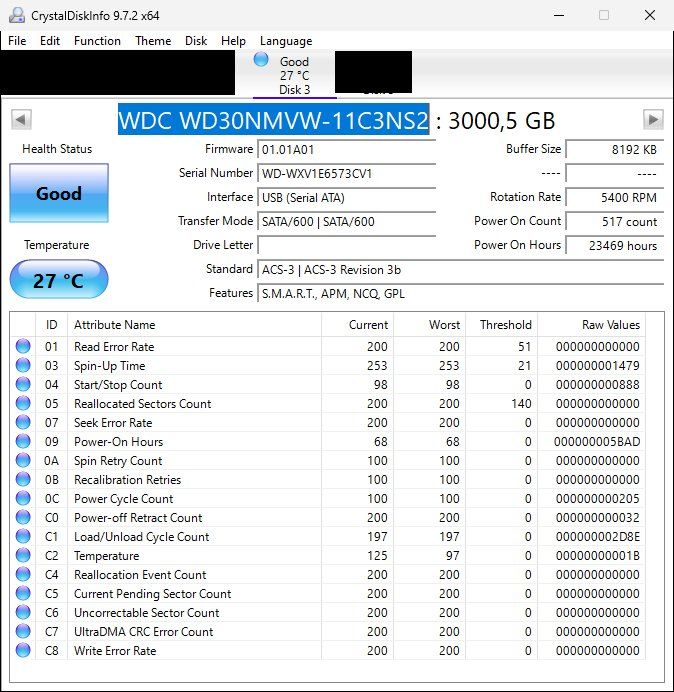The width and height of the screenshot is (674, 692).
Task: Click the Interface field USB (Serial ATA)
Action: pyautogui.click(x=346, y=197)
